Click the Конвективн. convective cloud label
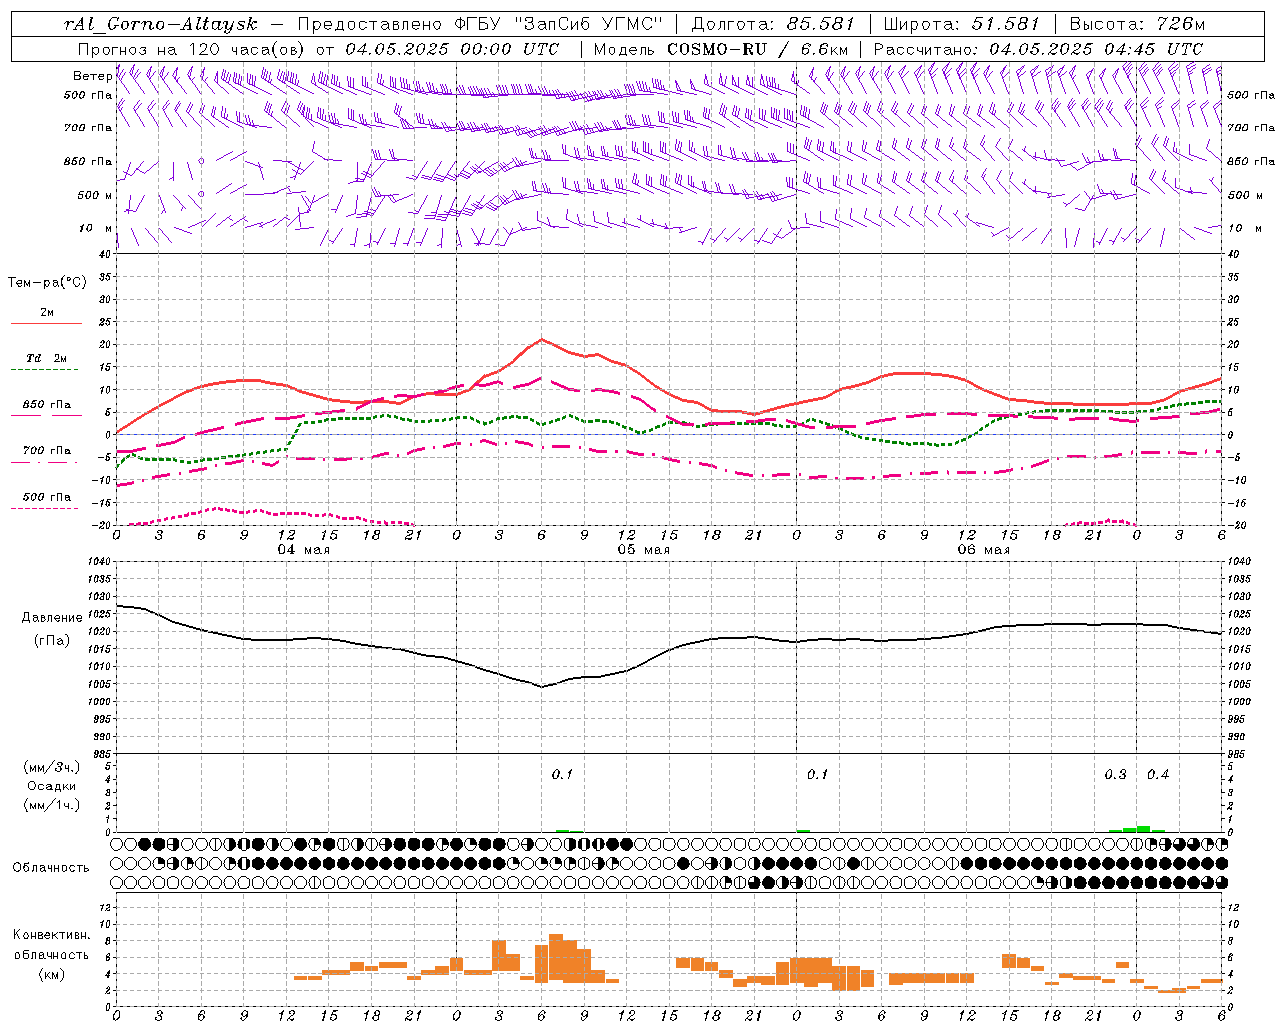The height and width of the screenshot is (1024, 1280). click(51, 935)
